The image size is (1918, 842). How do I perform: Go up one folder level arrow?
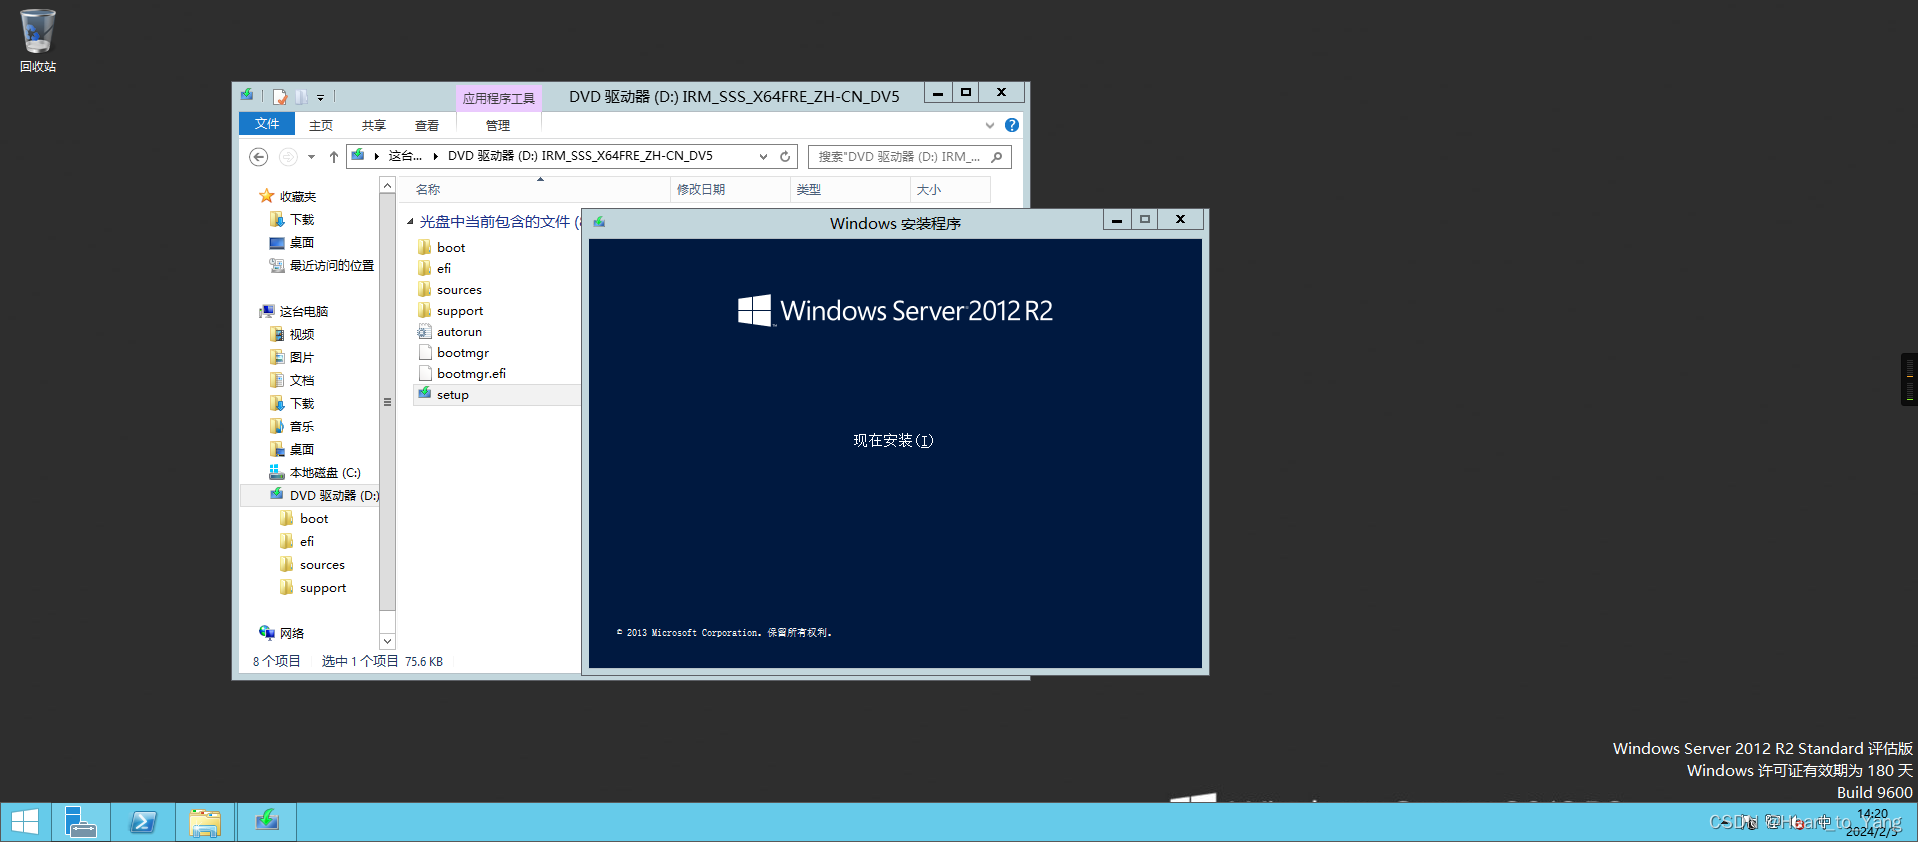pos(333,156)
